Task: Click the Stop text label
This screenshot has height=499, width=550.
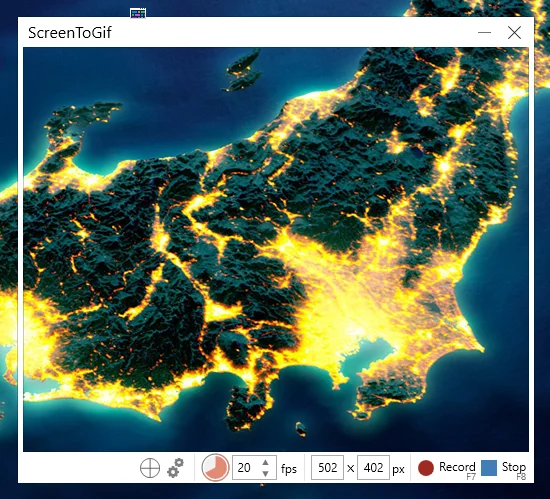Action: (514, 467)
